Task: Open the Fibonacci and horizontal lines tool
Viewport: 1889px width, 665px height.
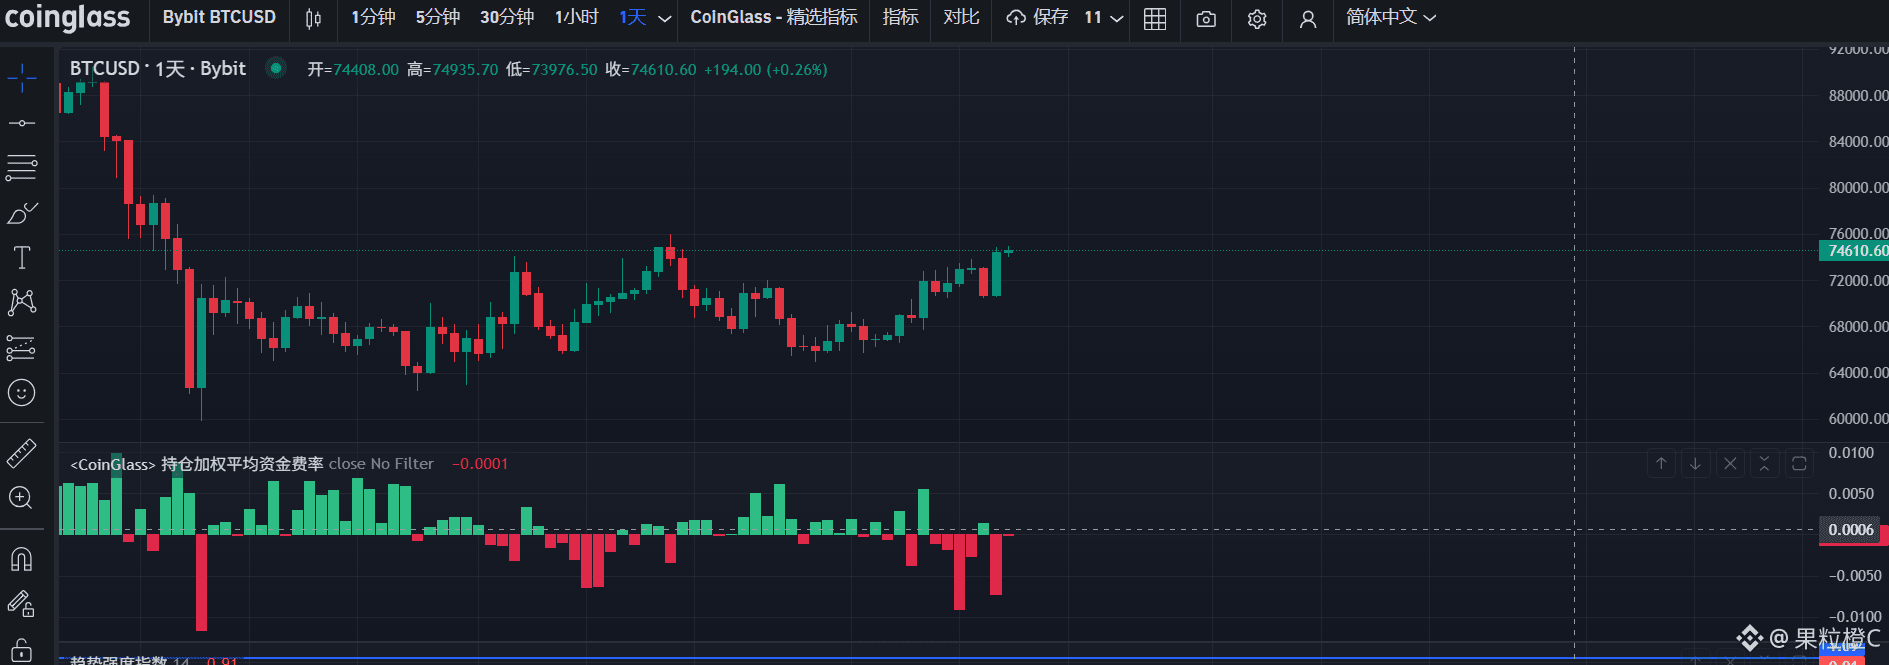Action: pos(21,167)
